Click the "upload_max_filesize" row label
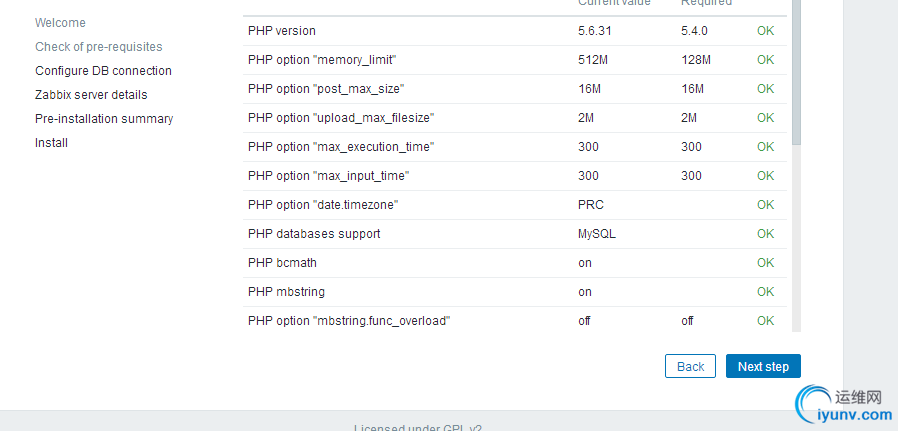Image resolution: width=898 pixels, height=431 pixels. 340,118
